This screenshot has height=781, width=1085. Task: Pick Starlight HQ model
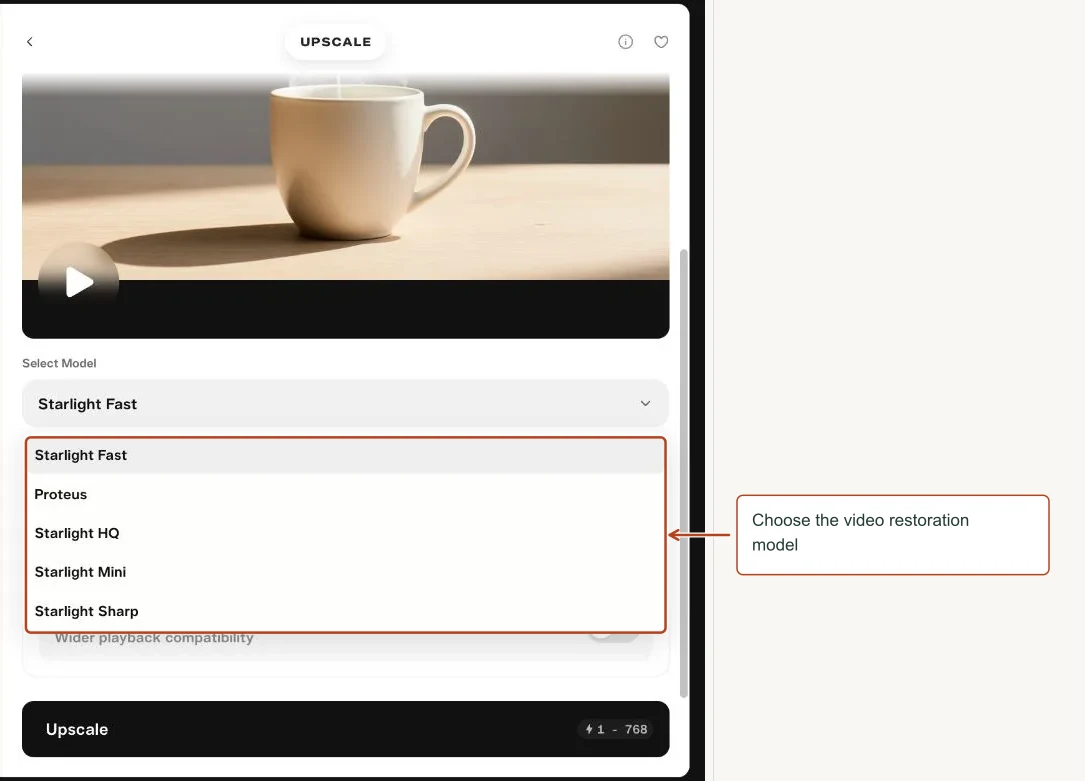345,533
